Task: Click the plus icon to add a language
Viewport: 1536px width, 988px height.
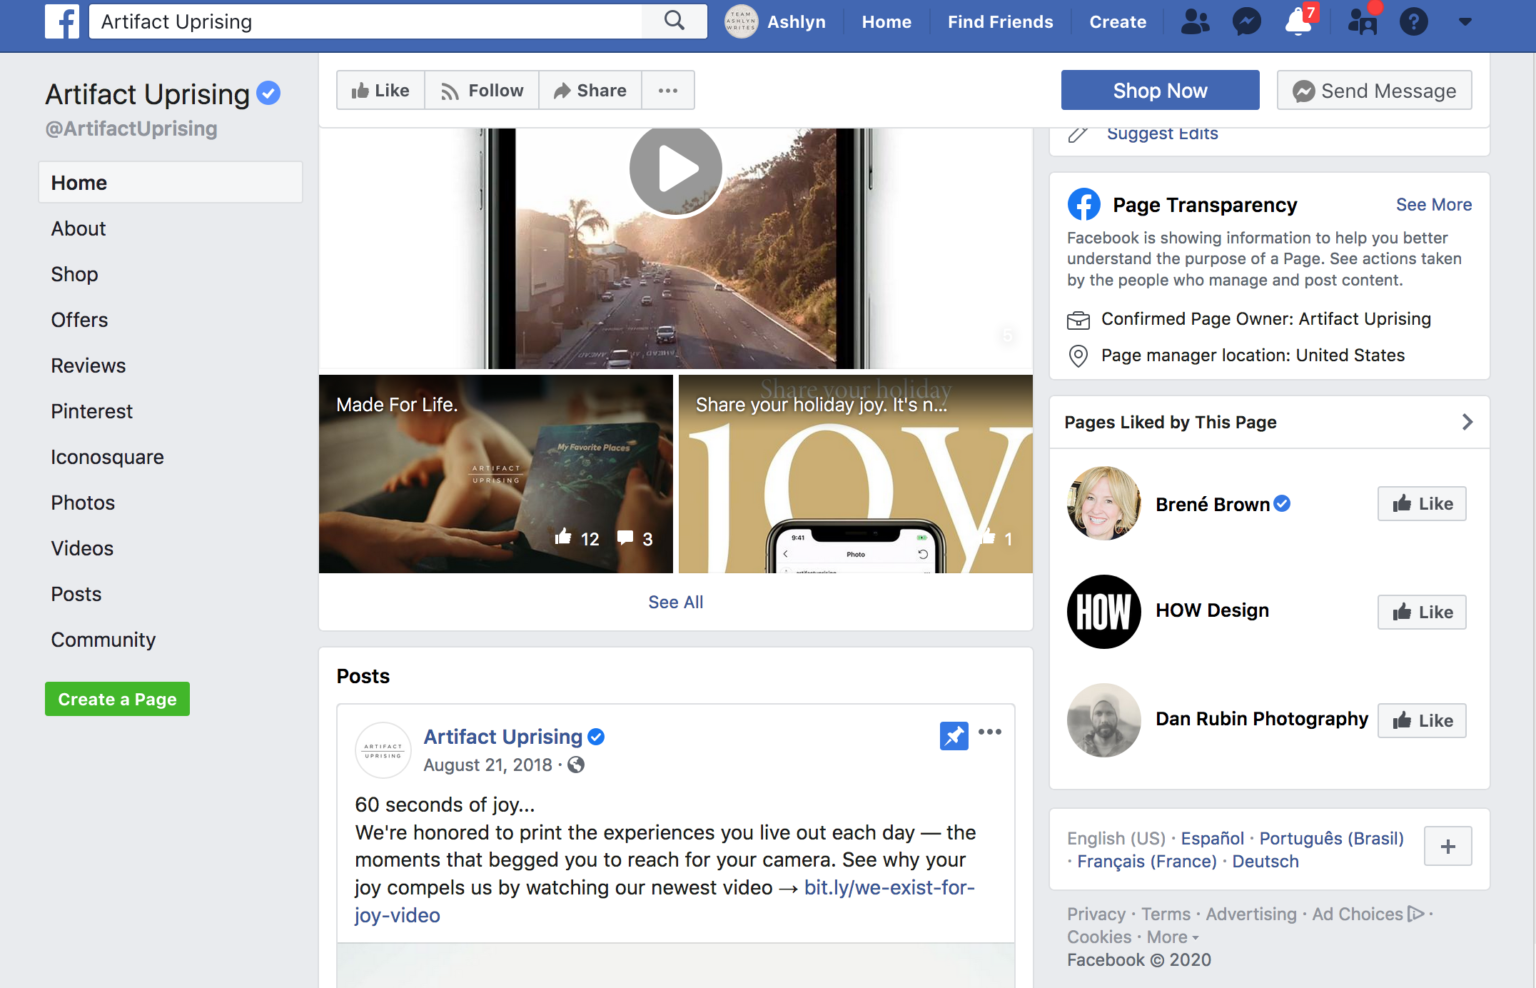Action: 1447,845
